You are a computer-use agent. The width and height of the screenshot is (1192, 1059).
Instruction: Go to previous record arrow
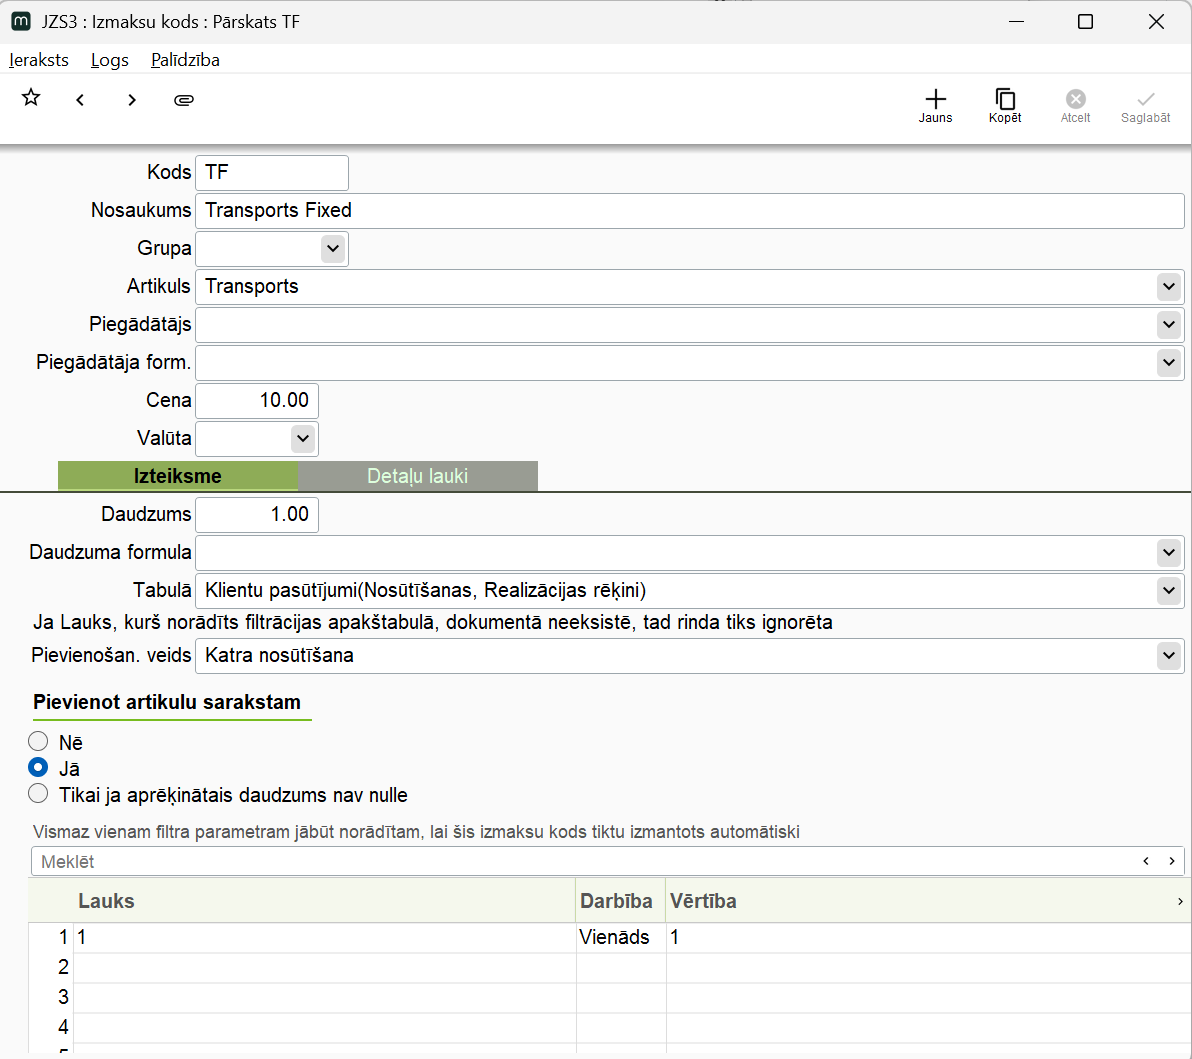pos(80,100)
